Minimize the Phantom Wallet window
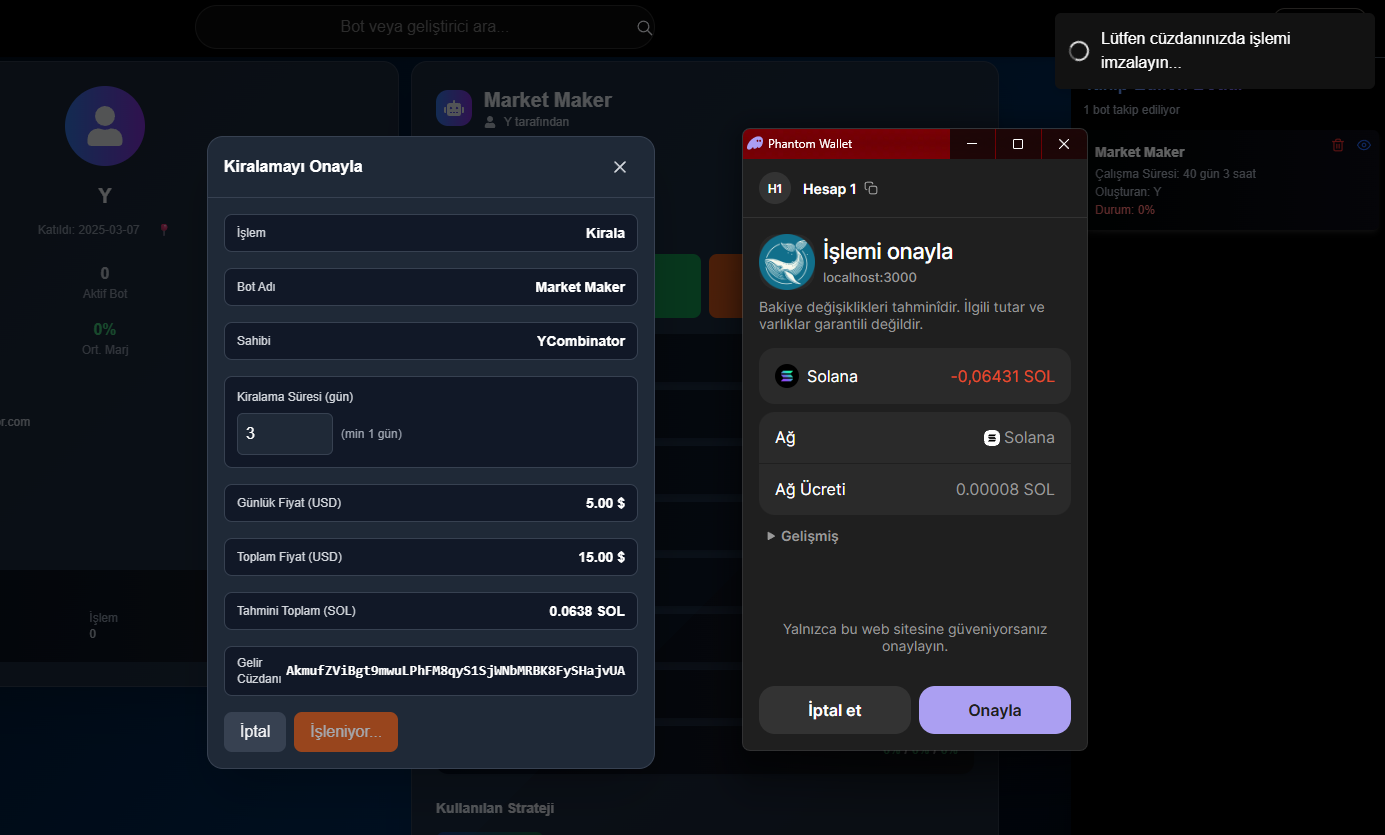Image resolution: width=1385 pixels, height=835 pixels. click(972, 144)
